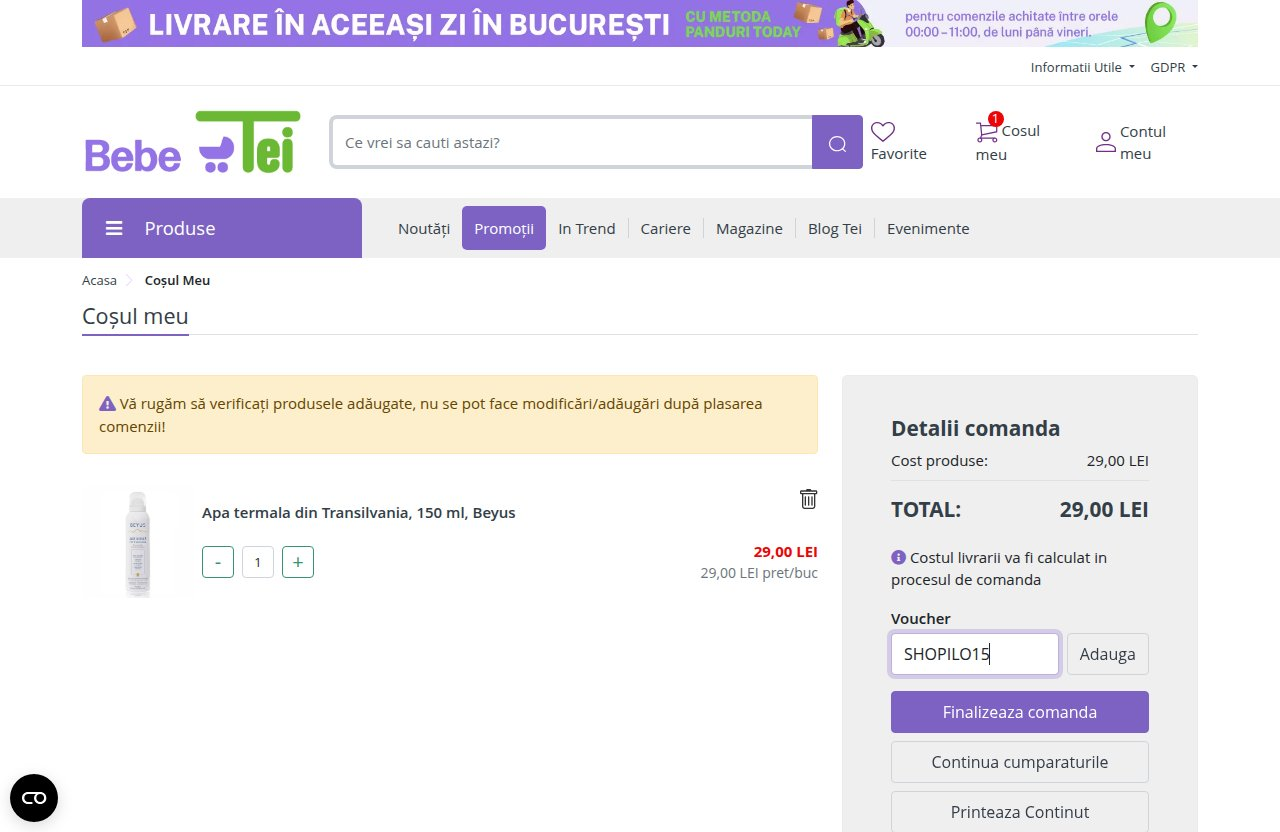Delete product with the trash icon
Screen dimensions: 1280x832
click(x=808, y=498)
